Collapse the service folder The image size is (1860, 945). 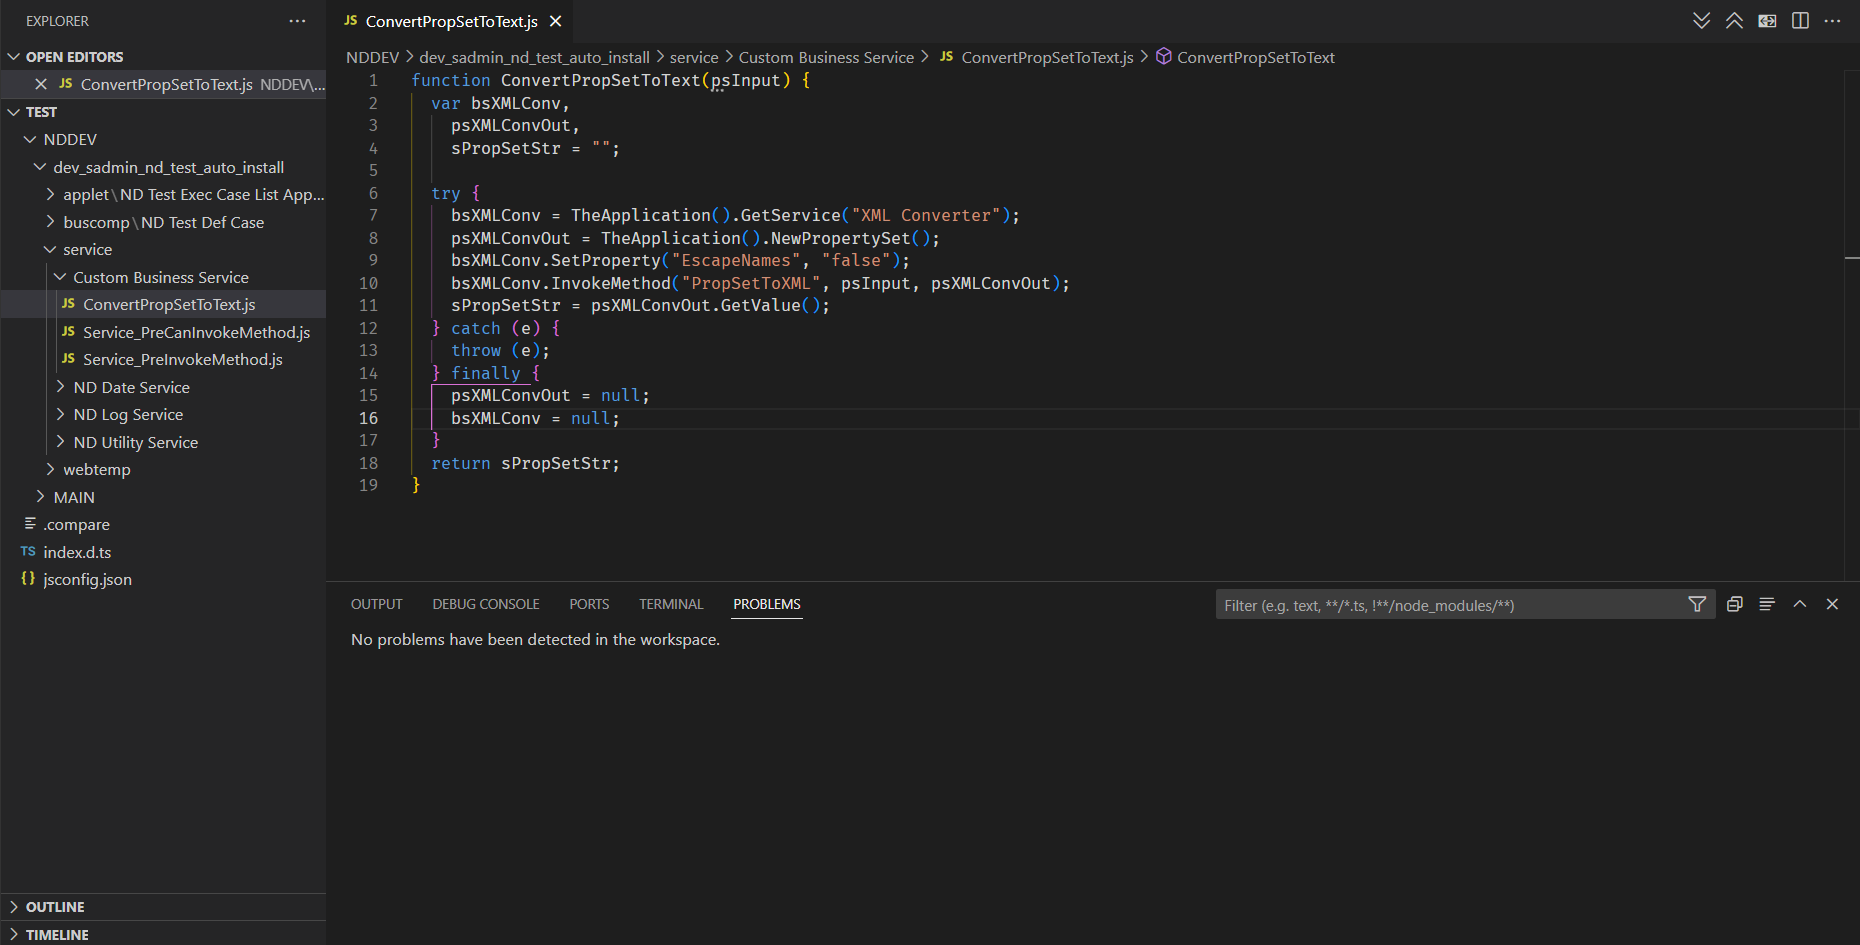click(x=50, y=249)
